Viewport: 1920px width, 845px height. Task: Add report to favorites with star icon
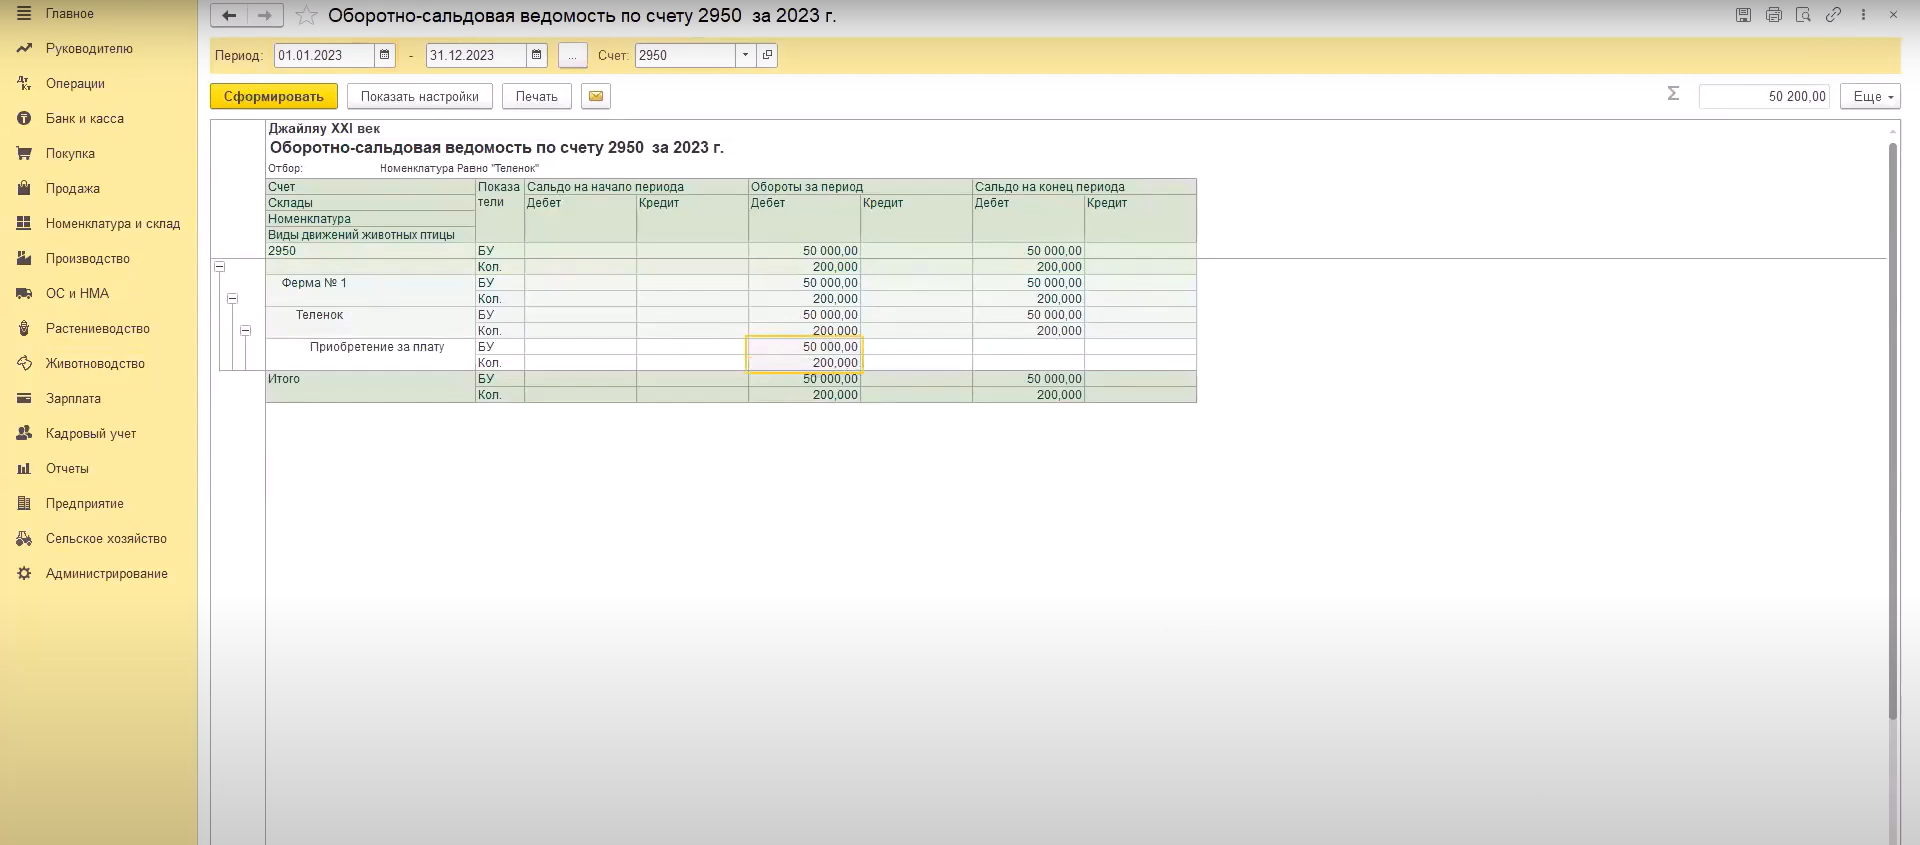(x=307, y=16)
